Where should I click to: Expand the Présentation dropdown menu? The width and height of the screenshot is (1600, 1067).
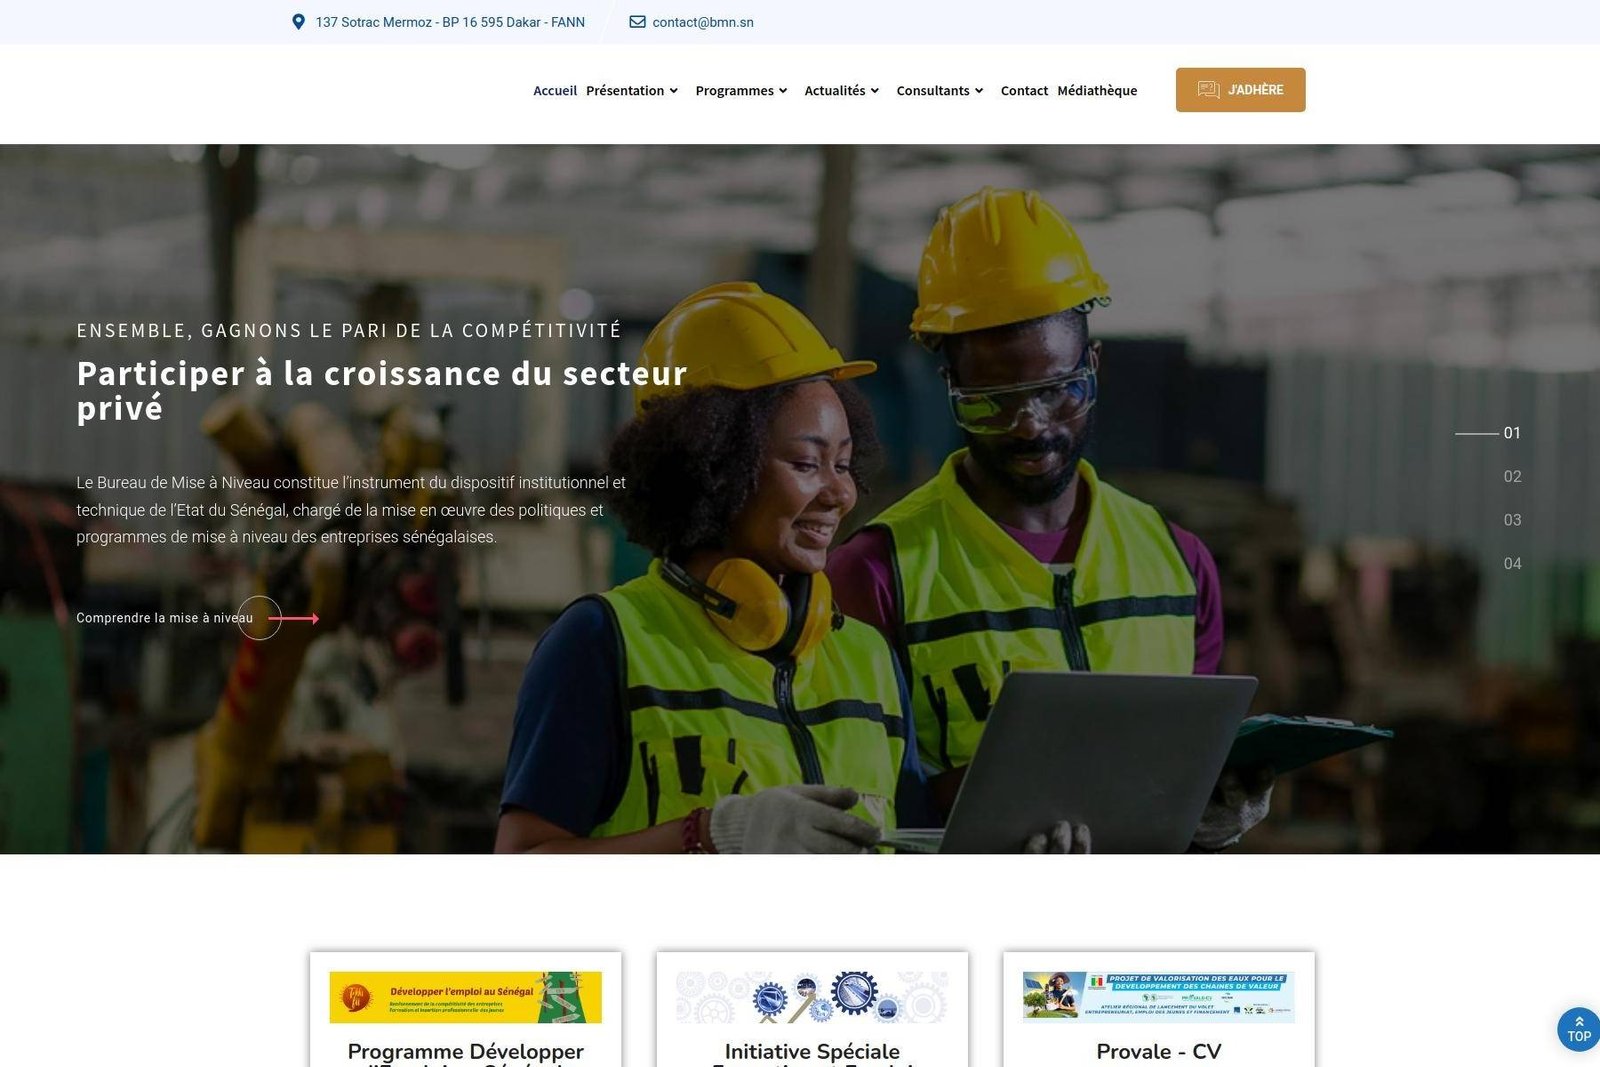point(632,90)
